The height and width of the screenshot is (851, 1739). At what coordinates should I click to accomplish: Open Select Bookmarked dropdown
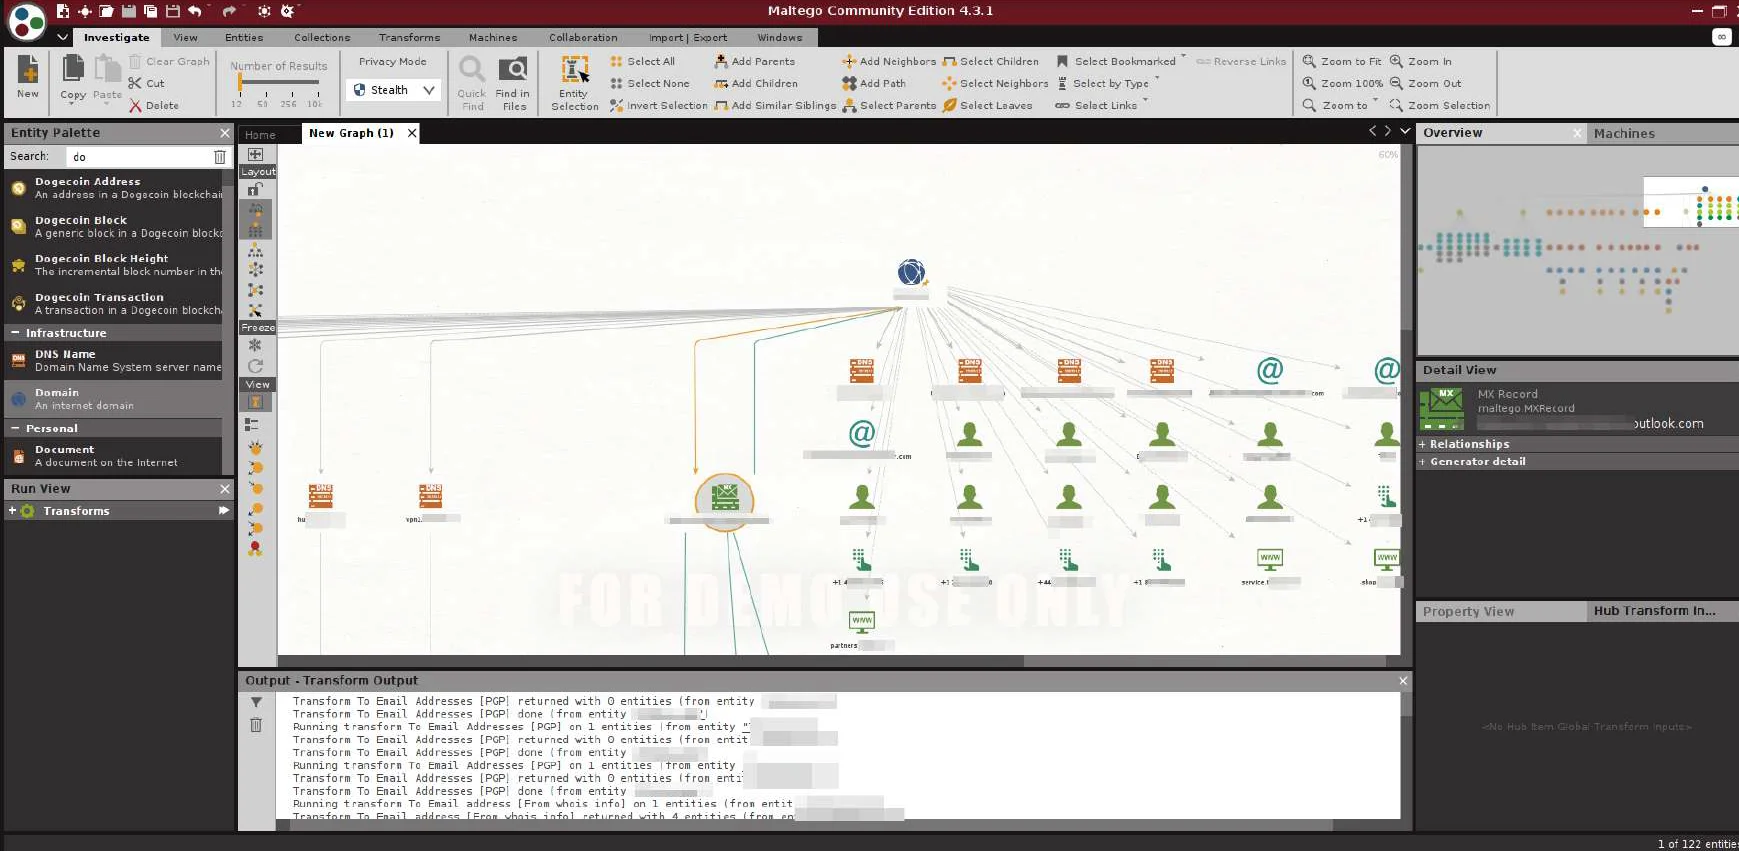[x=1121, y=61]
